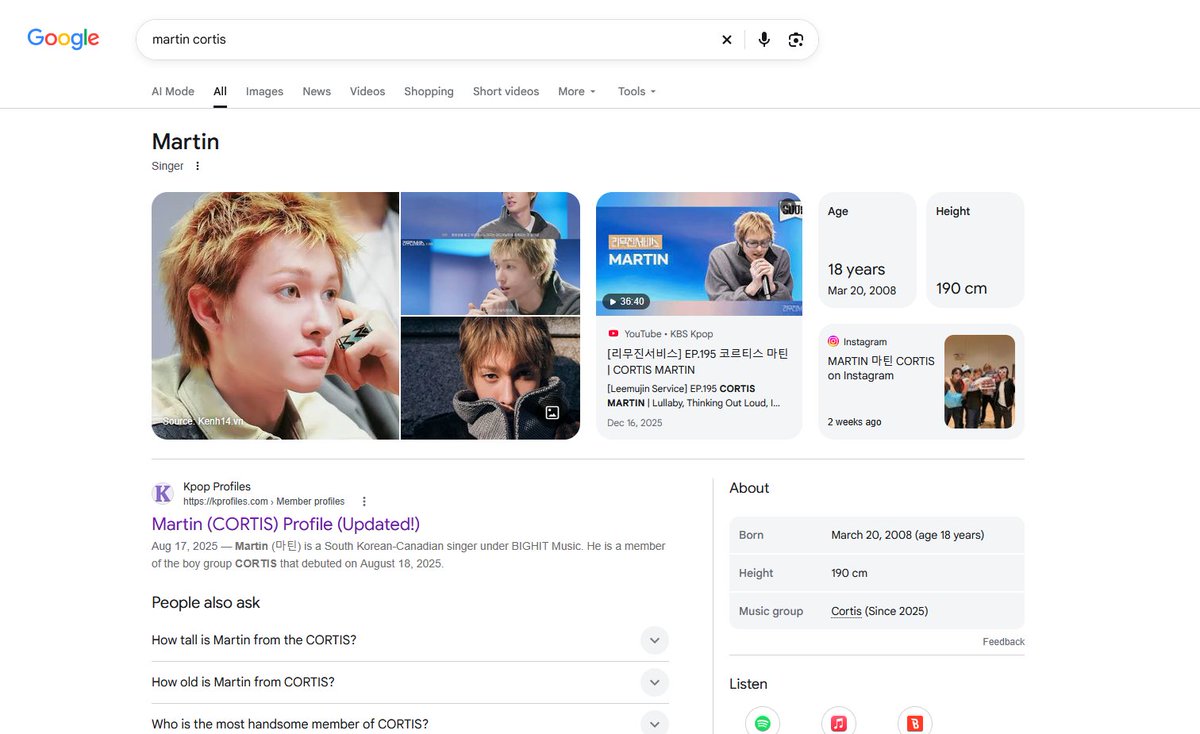Image resolution: width=1200 pixels, height=734 pixels.
Task: Open the Instagram post group photo thumbnail
Action: pyautogui.click(x=980, y=381)
